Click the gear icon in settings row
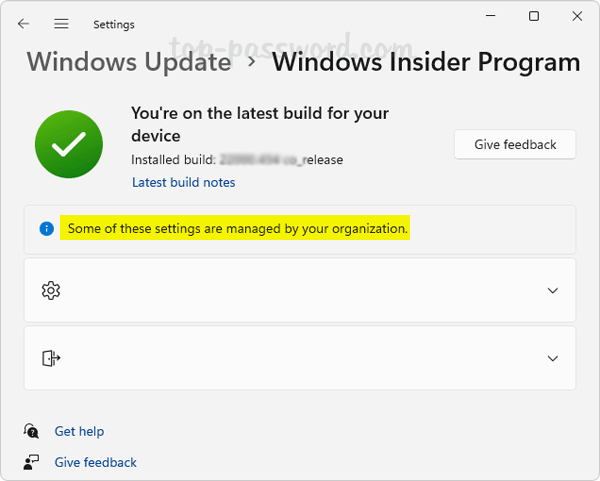The height and width of the screenshot is (481, 600). point(51,290)
